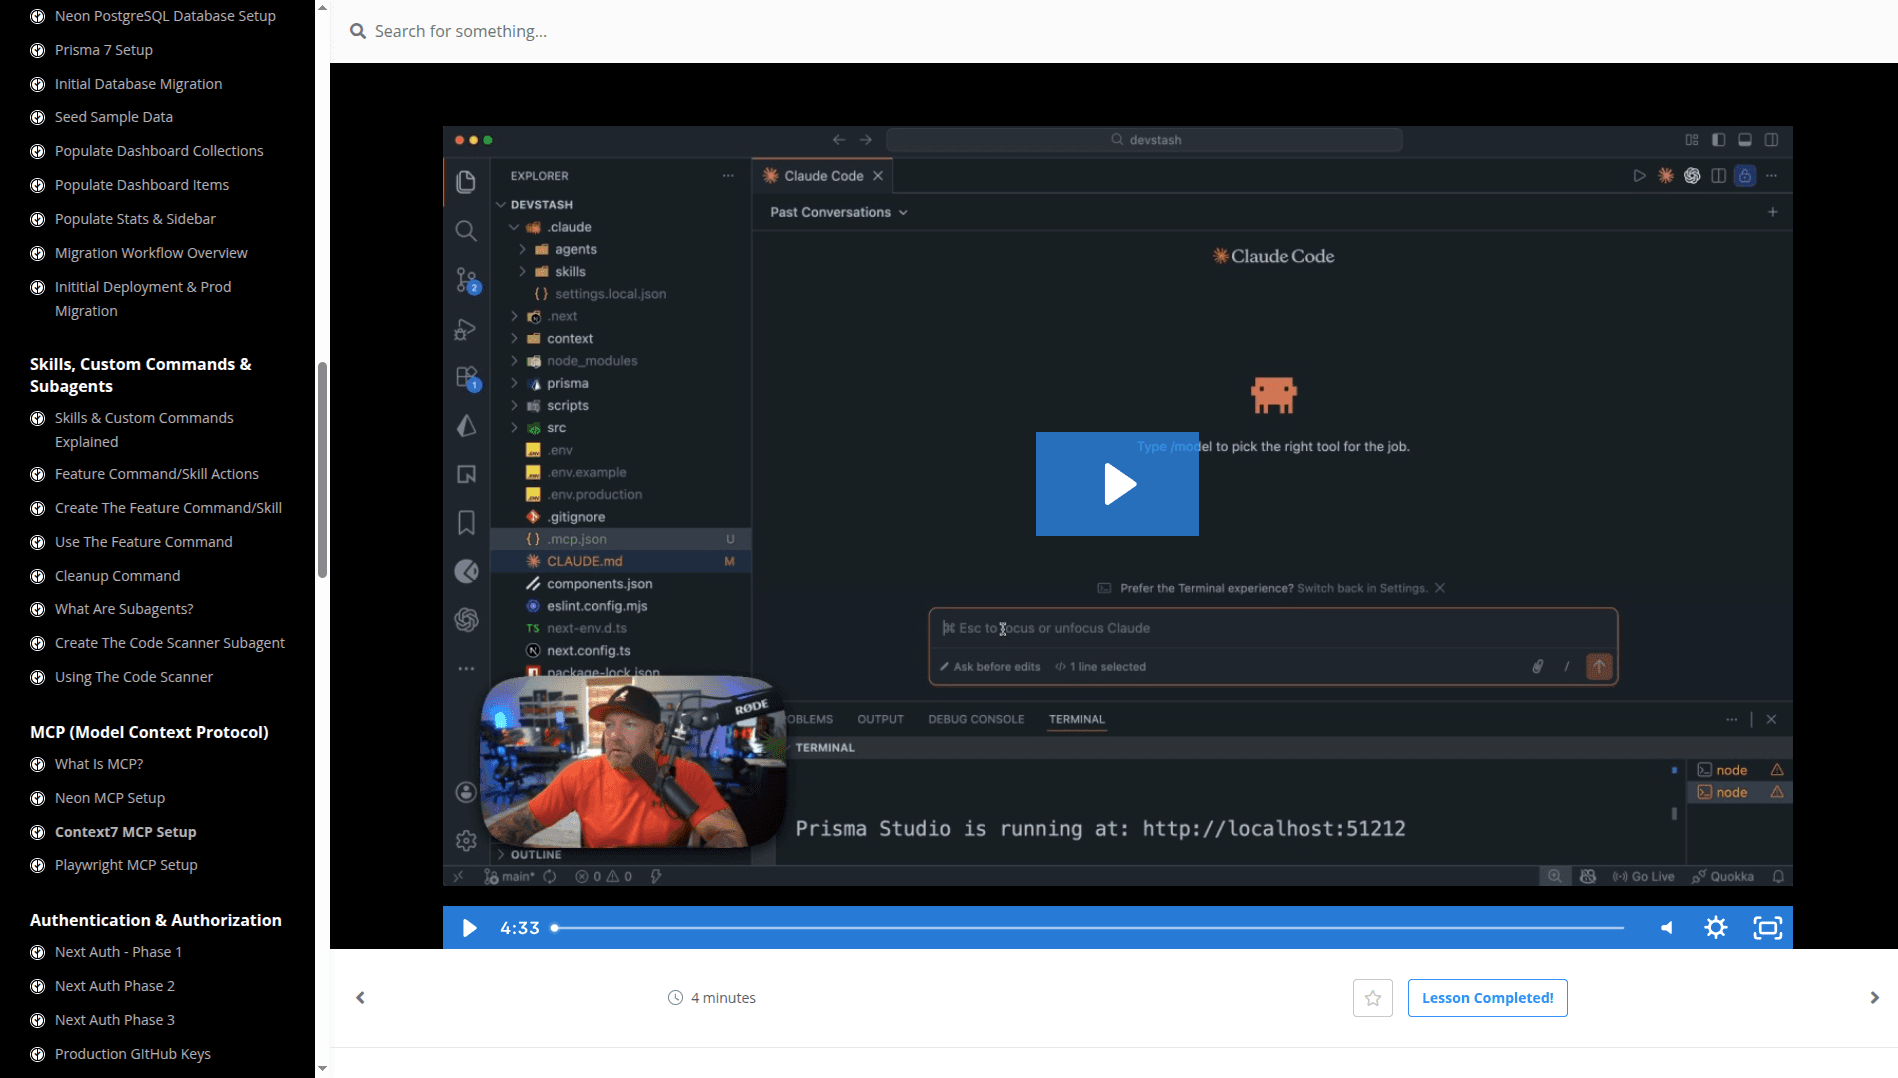Open the video player settings gear
Image resolution: width=1898 pixels, height=1078 pixels.
pyautogui.click(x=1716, y=928)
